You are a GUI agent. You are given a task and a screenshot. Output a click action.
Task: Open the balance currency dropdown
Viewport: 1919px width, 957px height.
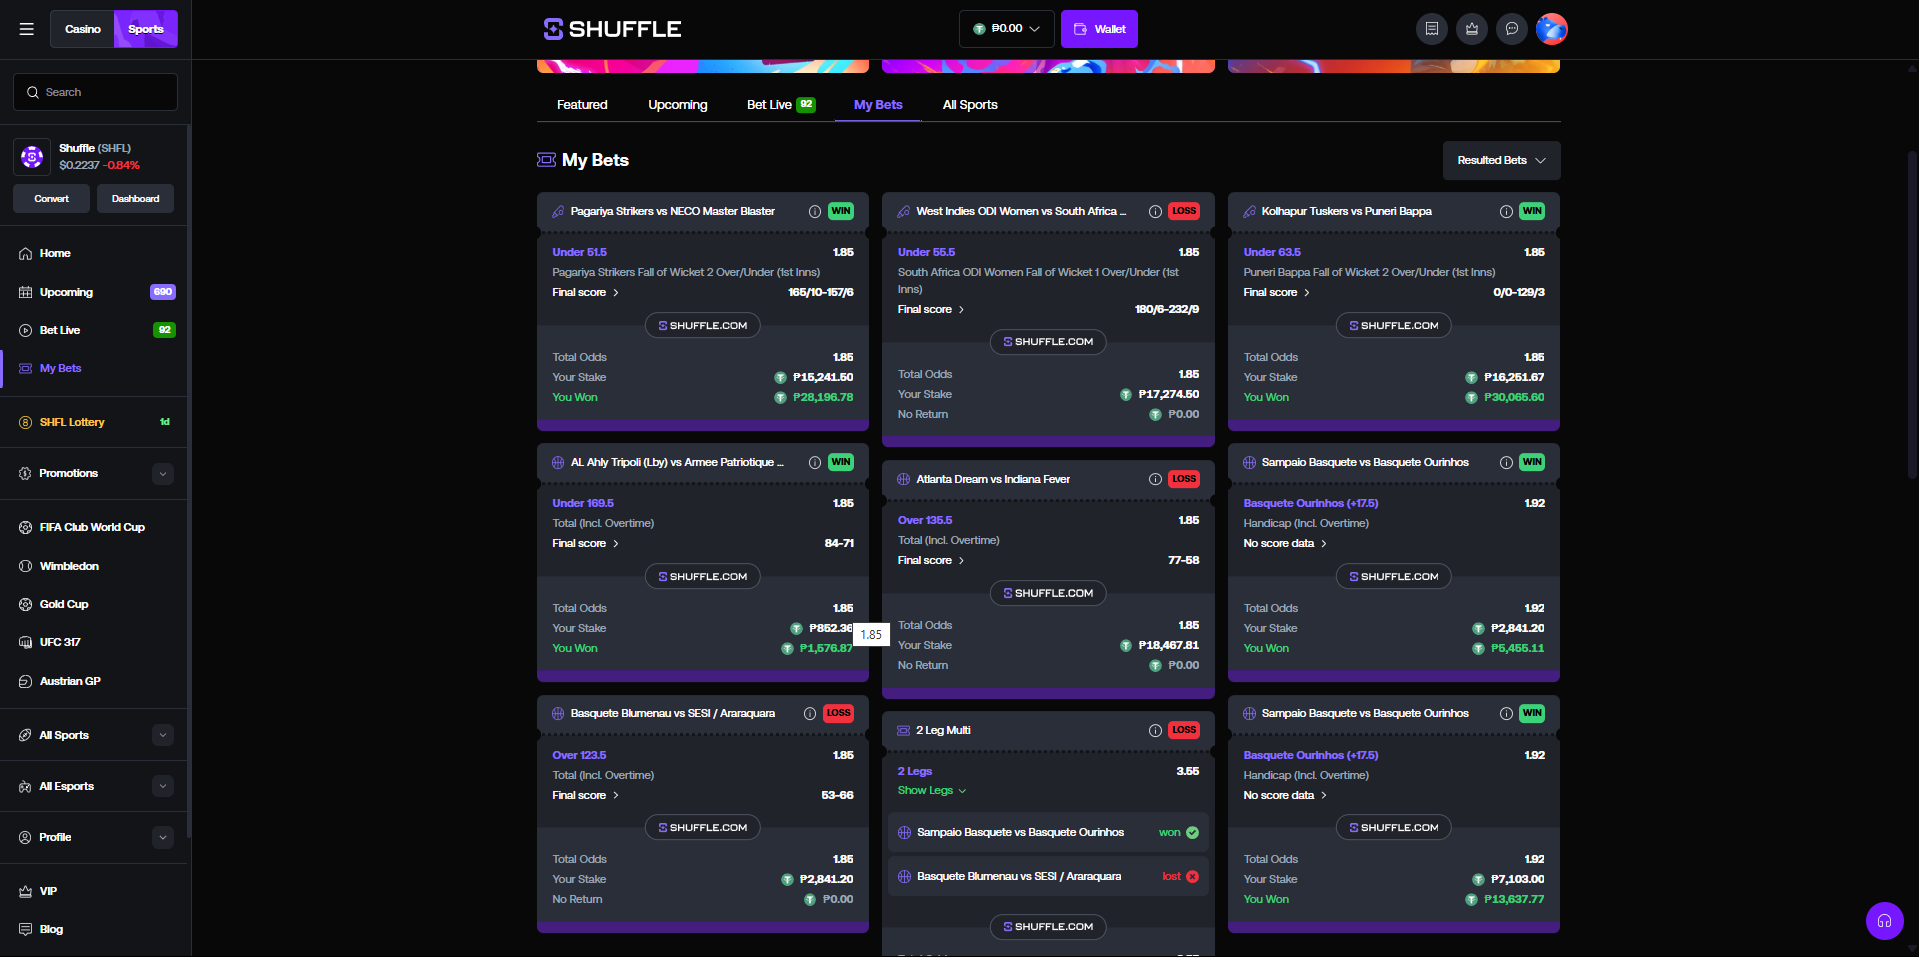pyautogui.click(x=1006, y=29)
